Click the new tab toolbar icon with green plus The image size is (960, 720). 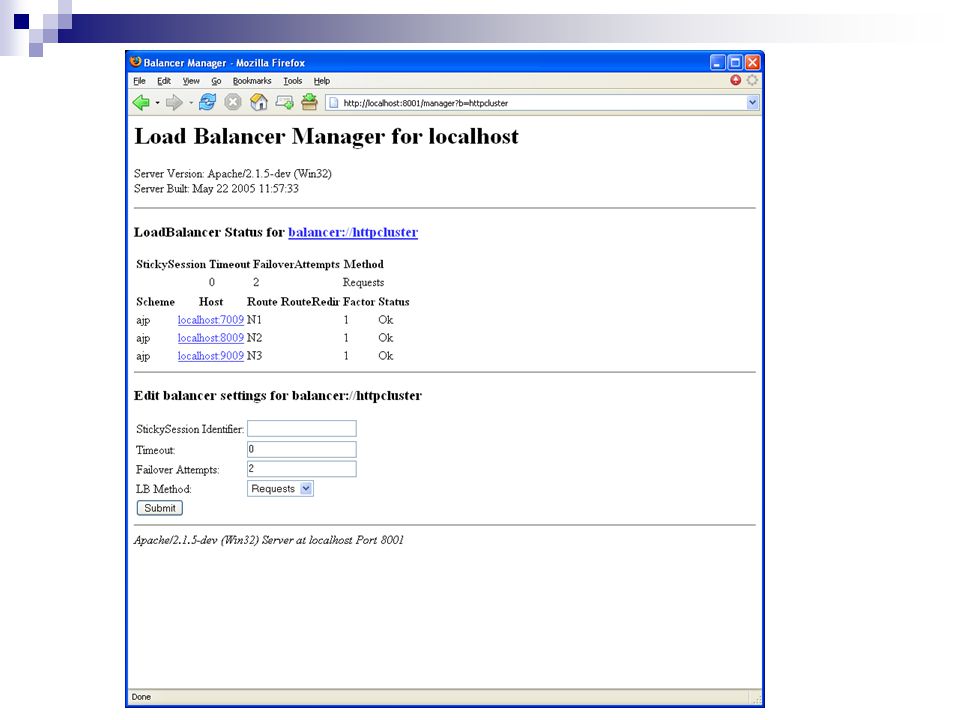tap(284, 102)
